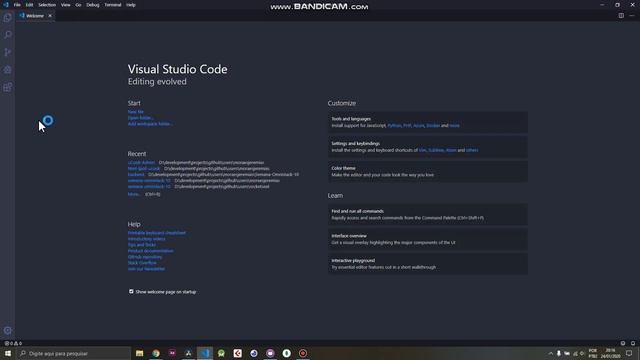Viewport: 640px width, 360px height.
Task: Open the Interface overview card
Action: pyautogui.click(x=427, y=239)
